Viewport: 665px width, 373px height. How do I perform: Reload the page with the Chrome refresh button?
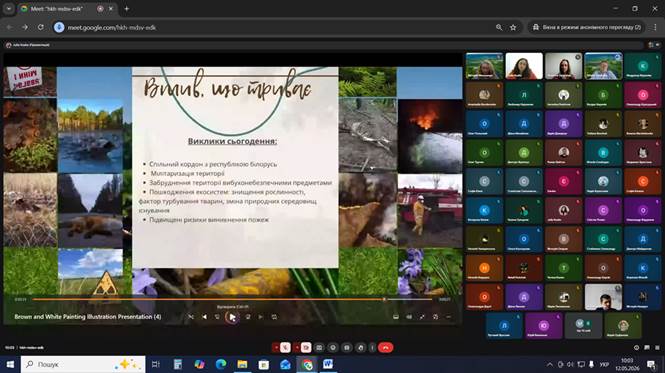pos(41,27)
